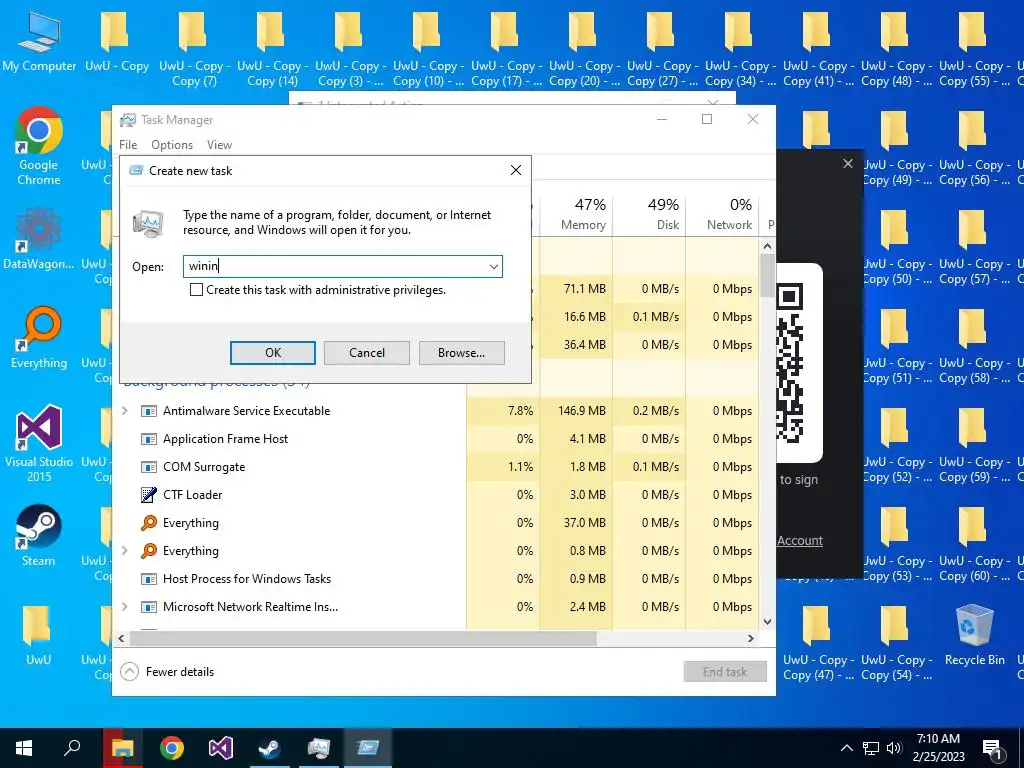Select Host Process for Windows Tasks

[x=247, y=579]
